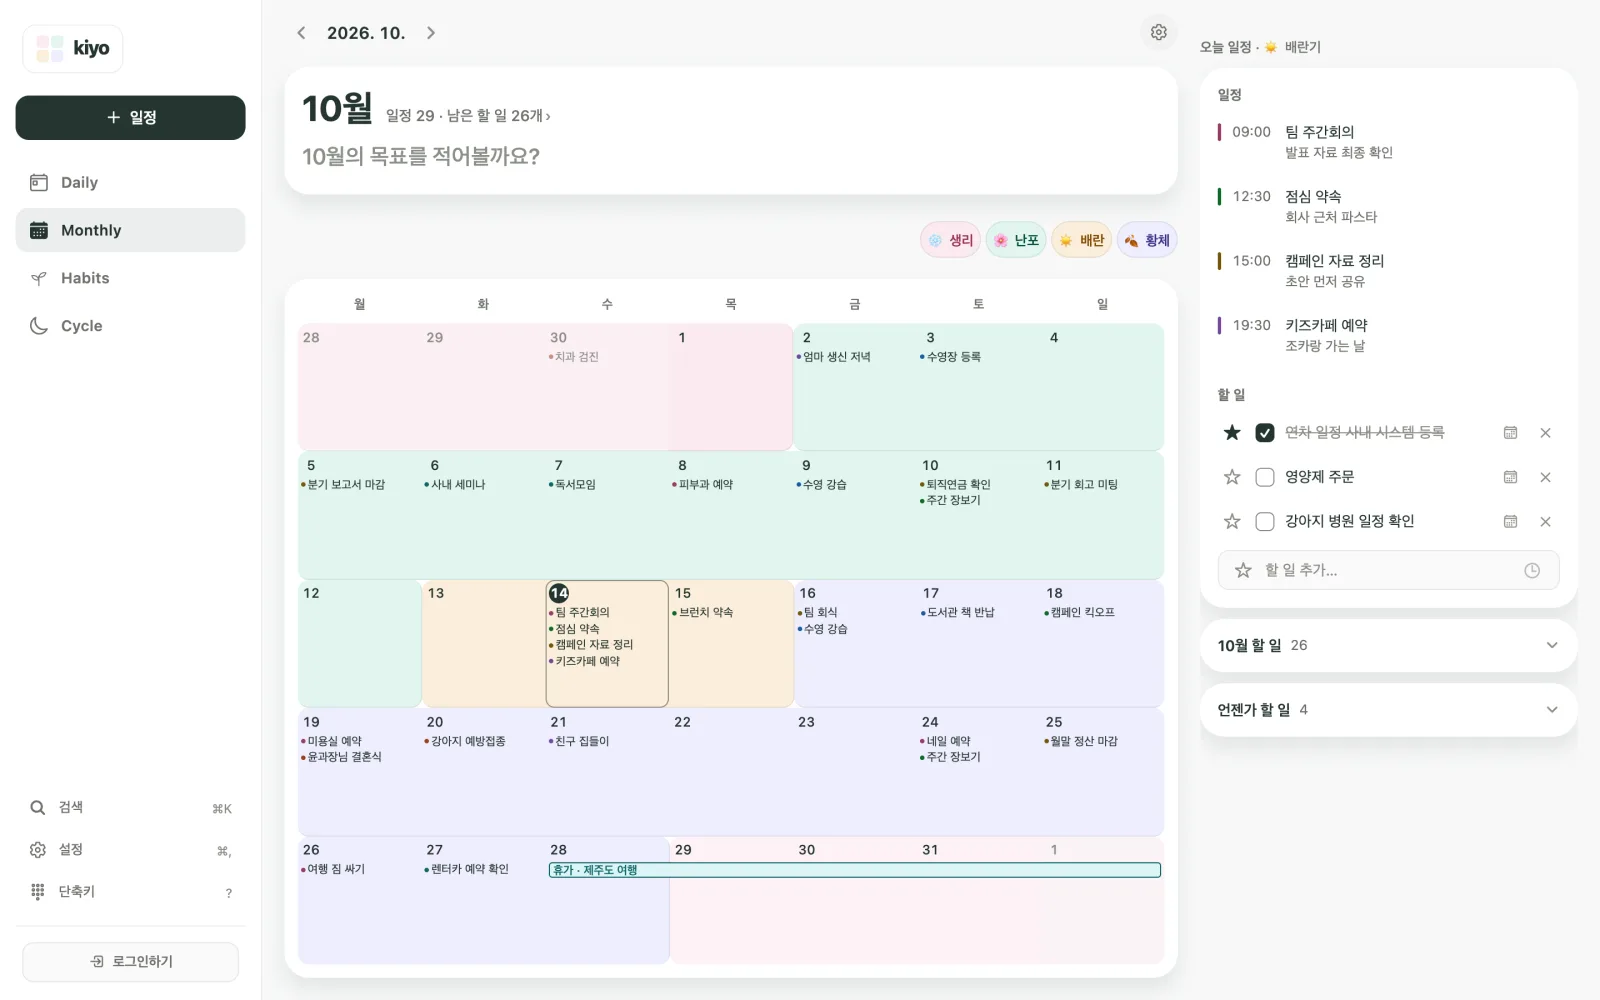
Task: Star the 강아지 병원 일정 확인 task
Action: coord(1232,521)
